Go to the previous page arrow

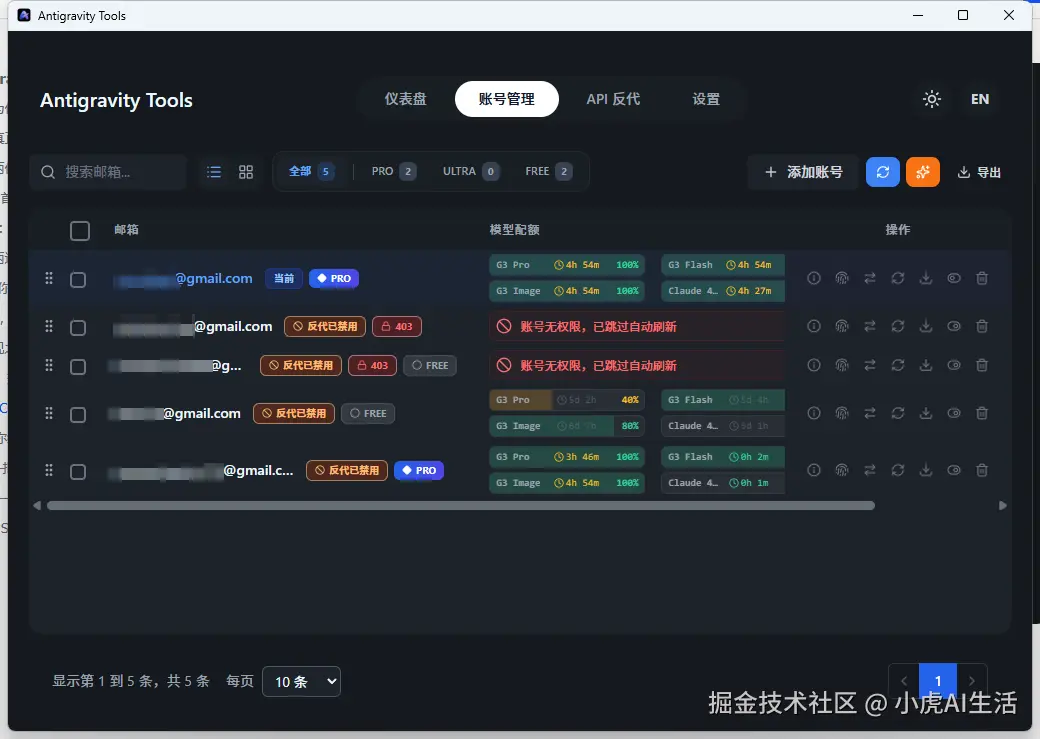pos(903,681)
